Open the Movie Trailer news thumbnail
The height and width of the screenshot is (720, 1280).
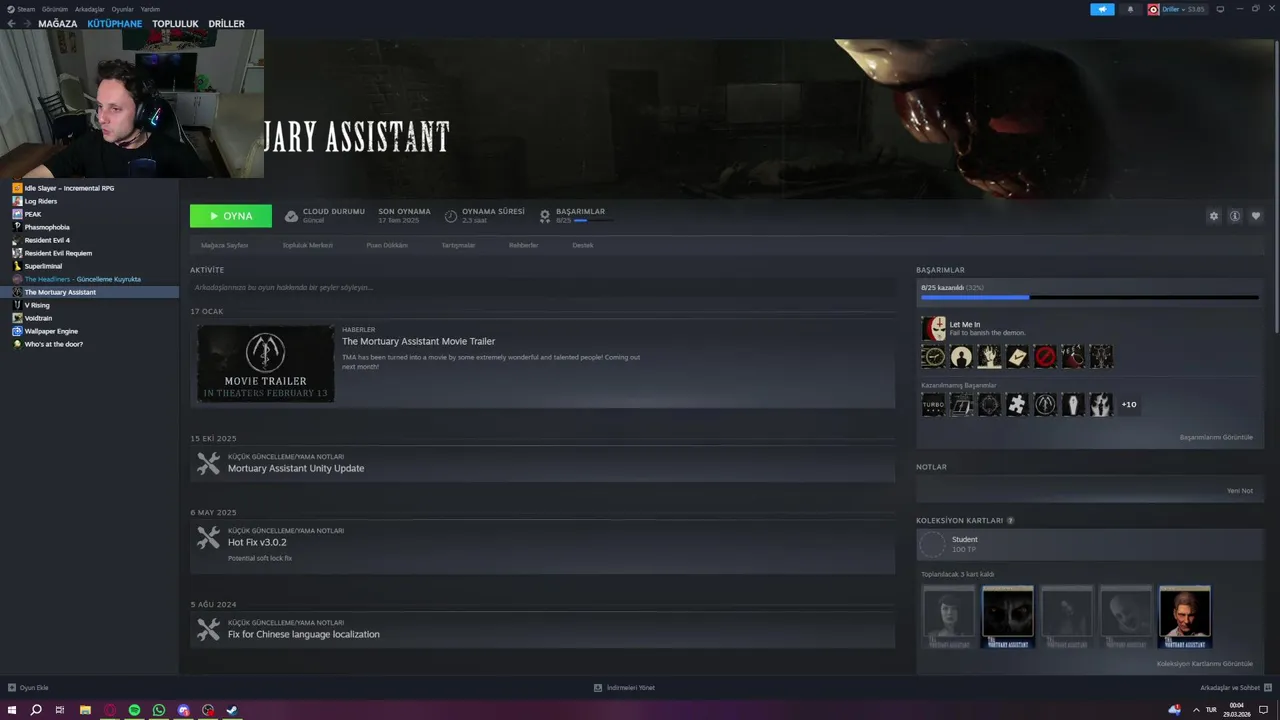pos(265,363)
